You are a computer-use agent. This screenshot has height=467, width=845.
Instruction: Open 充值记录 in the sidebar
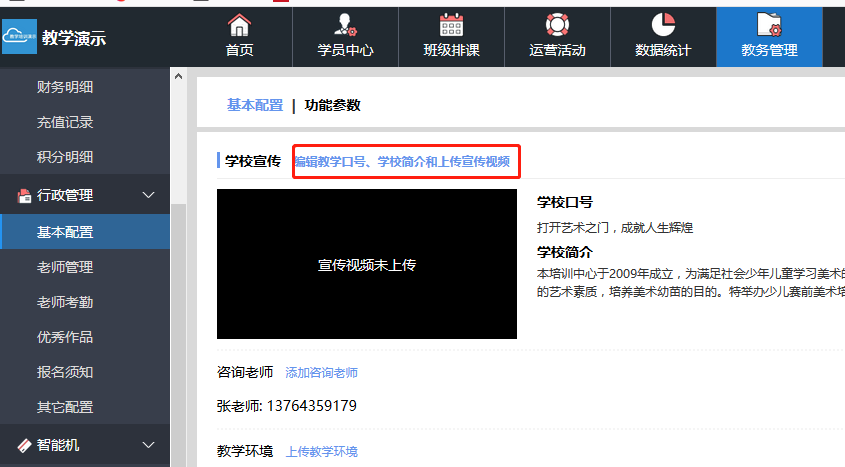coord(65,122)
